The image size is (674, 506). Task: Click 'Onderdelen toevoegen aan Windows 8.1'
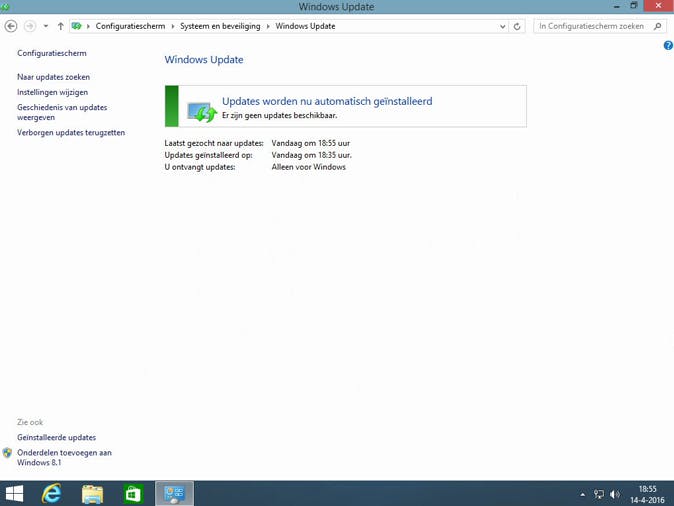click(64, 457)
